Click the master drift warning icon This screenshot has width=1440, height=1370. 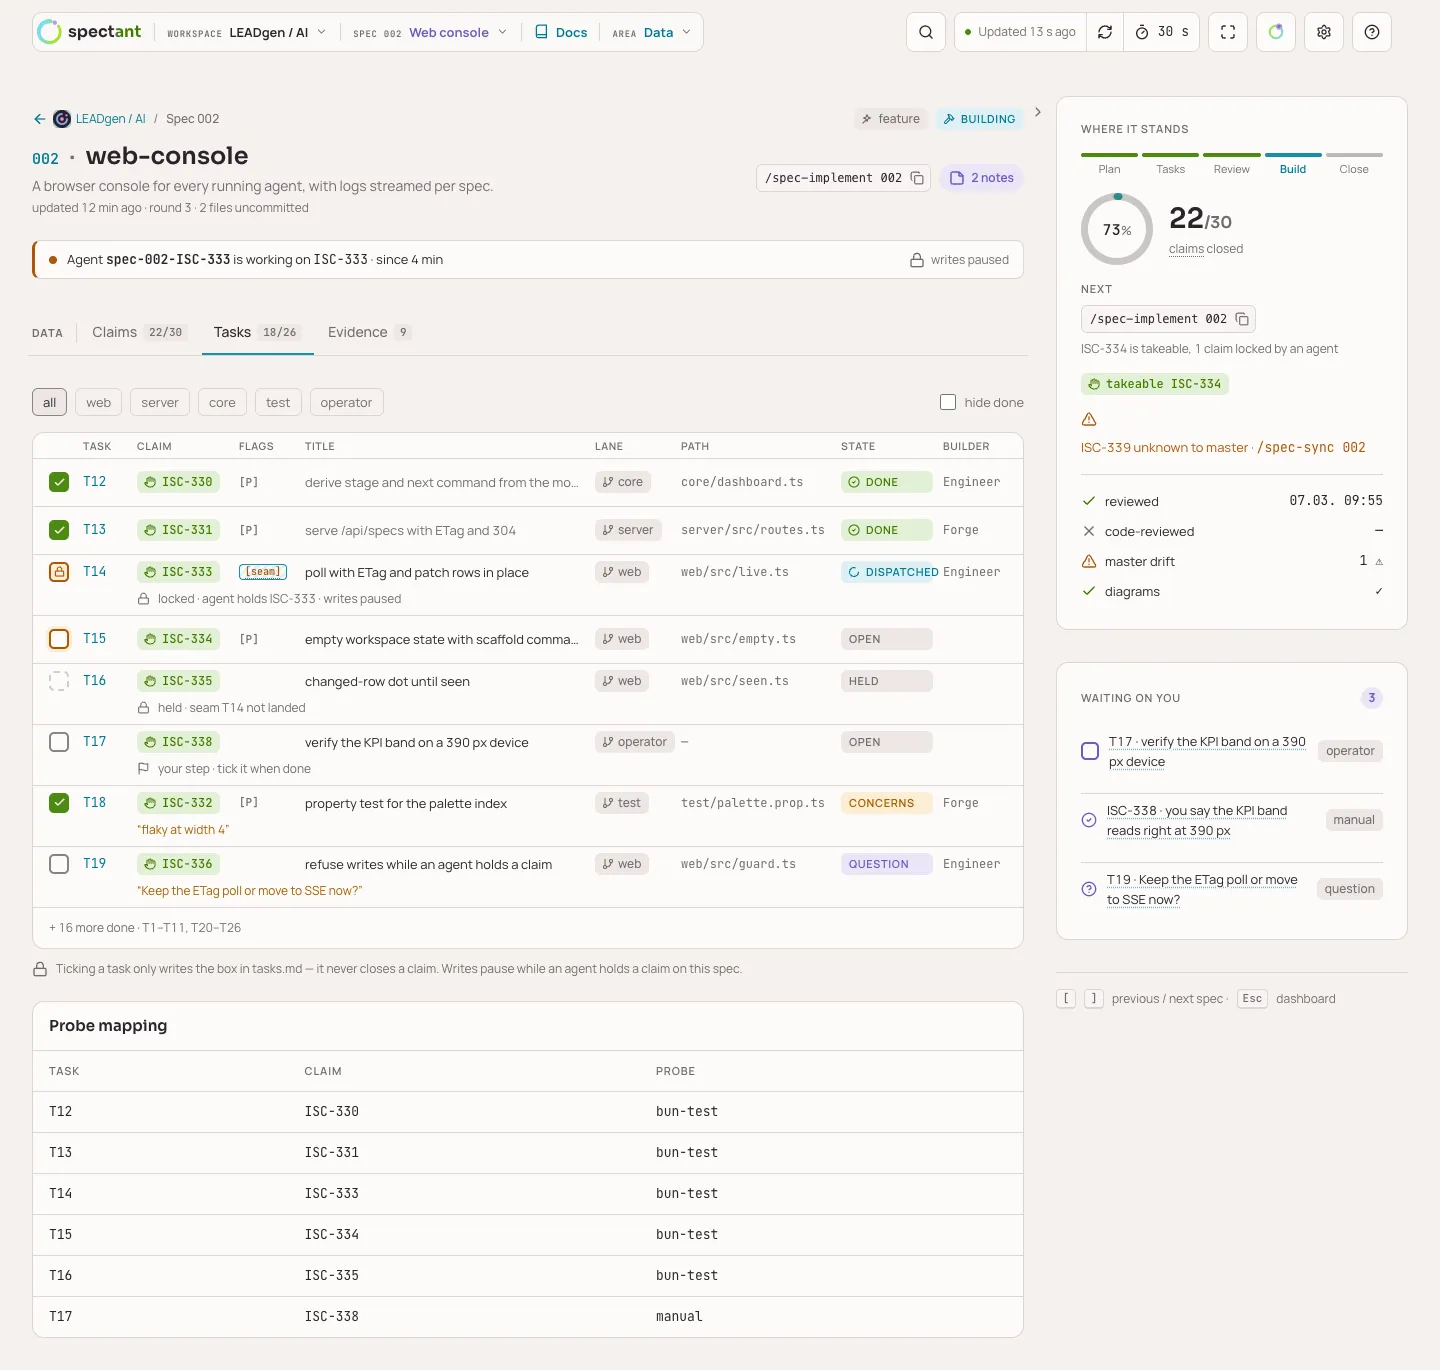(x=1089, y=562)
